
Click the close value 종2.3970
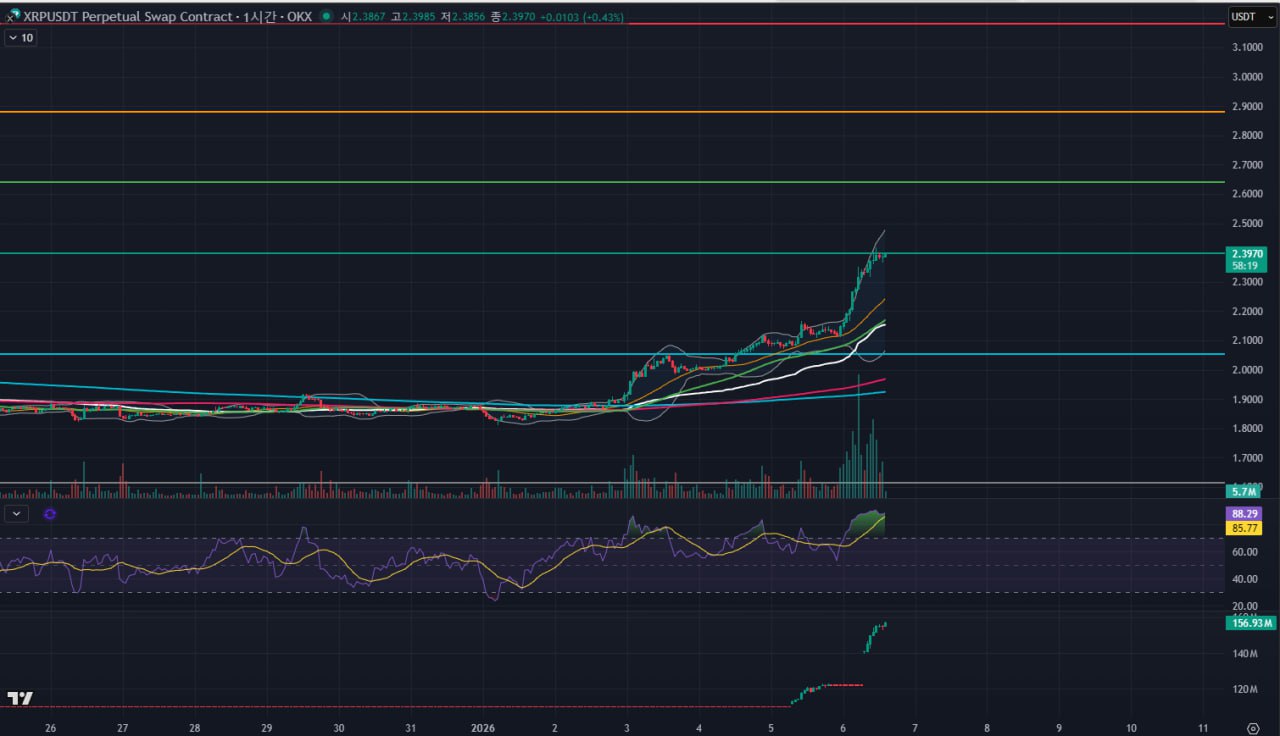pos(512,17)
